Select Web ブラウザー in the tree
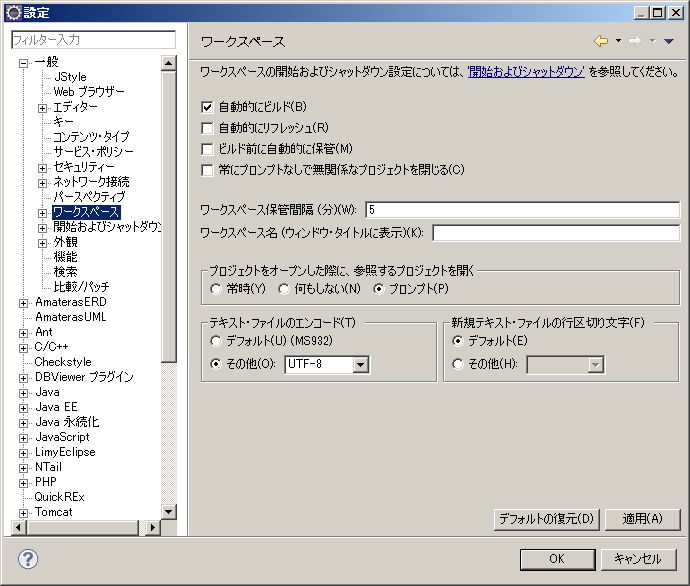This screenshot has height=586, width=690. coord(89,92)
